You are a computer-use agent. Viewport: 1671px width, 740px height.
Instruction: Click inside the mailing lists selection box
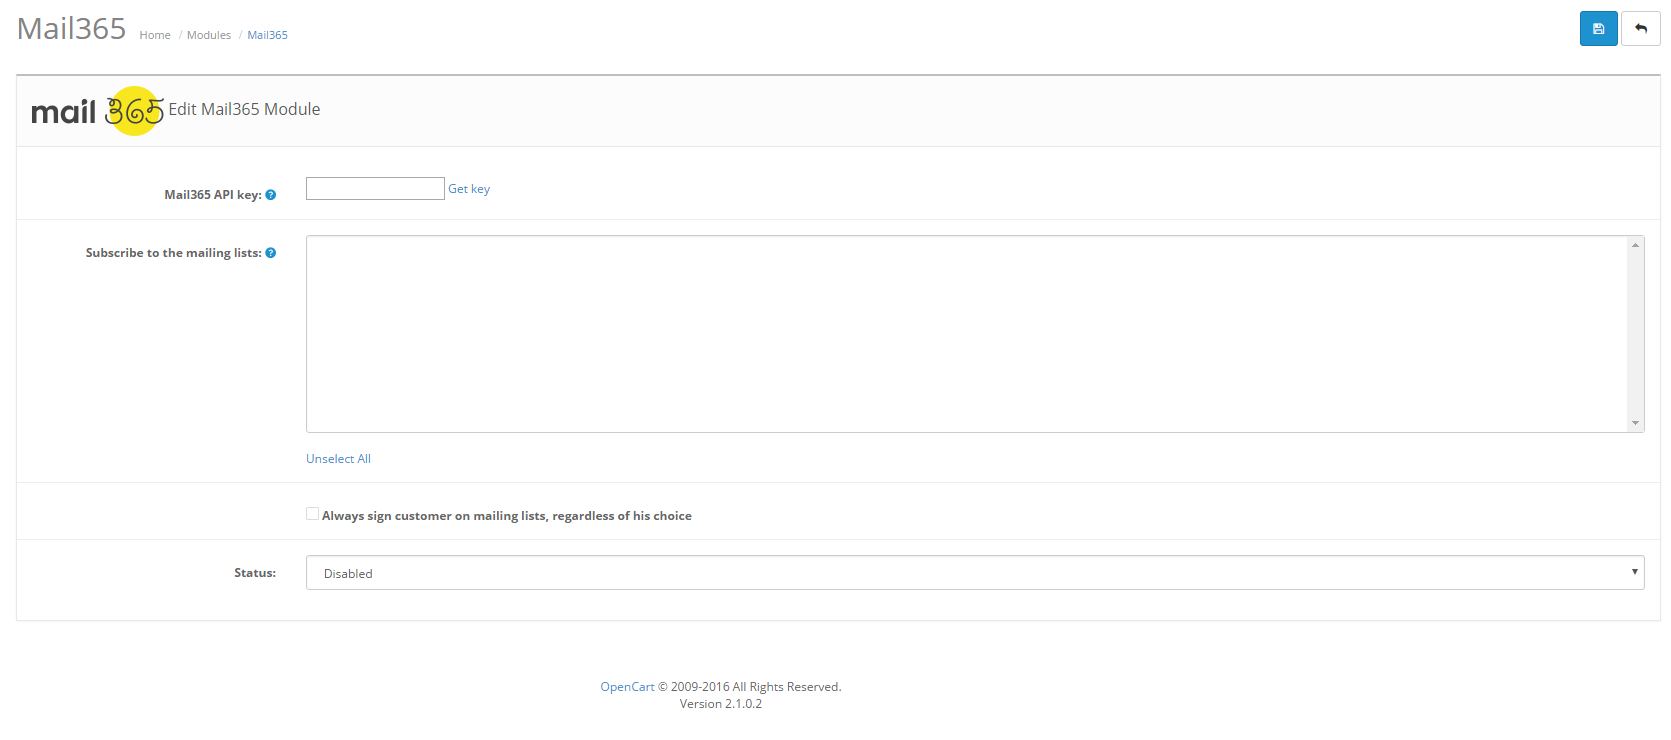point(966,334)
